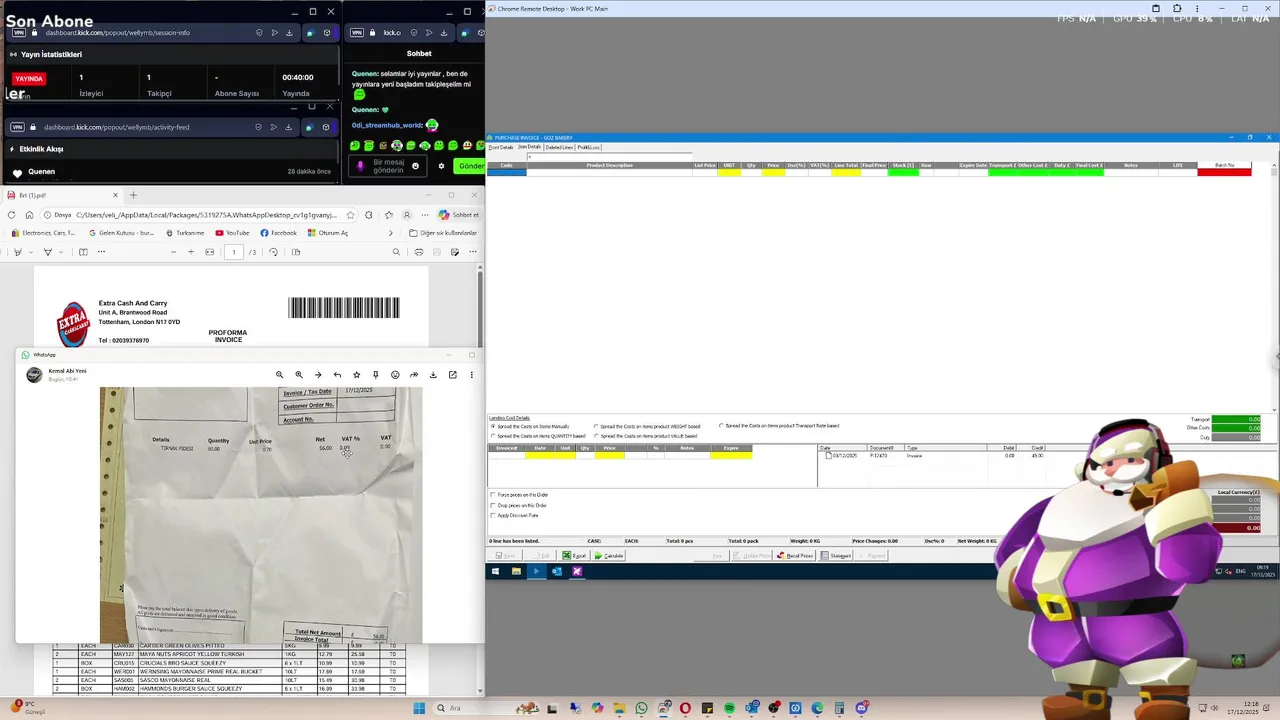Click the Edge home button
The height and width of the screenshot is (720, 1280).
click(29, 215)
